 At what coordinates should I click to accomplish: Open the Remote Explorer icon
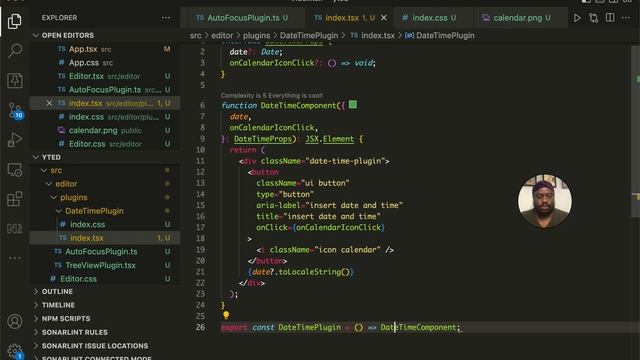click(15, 170)
